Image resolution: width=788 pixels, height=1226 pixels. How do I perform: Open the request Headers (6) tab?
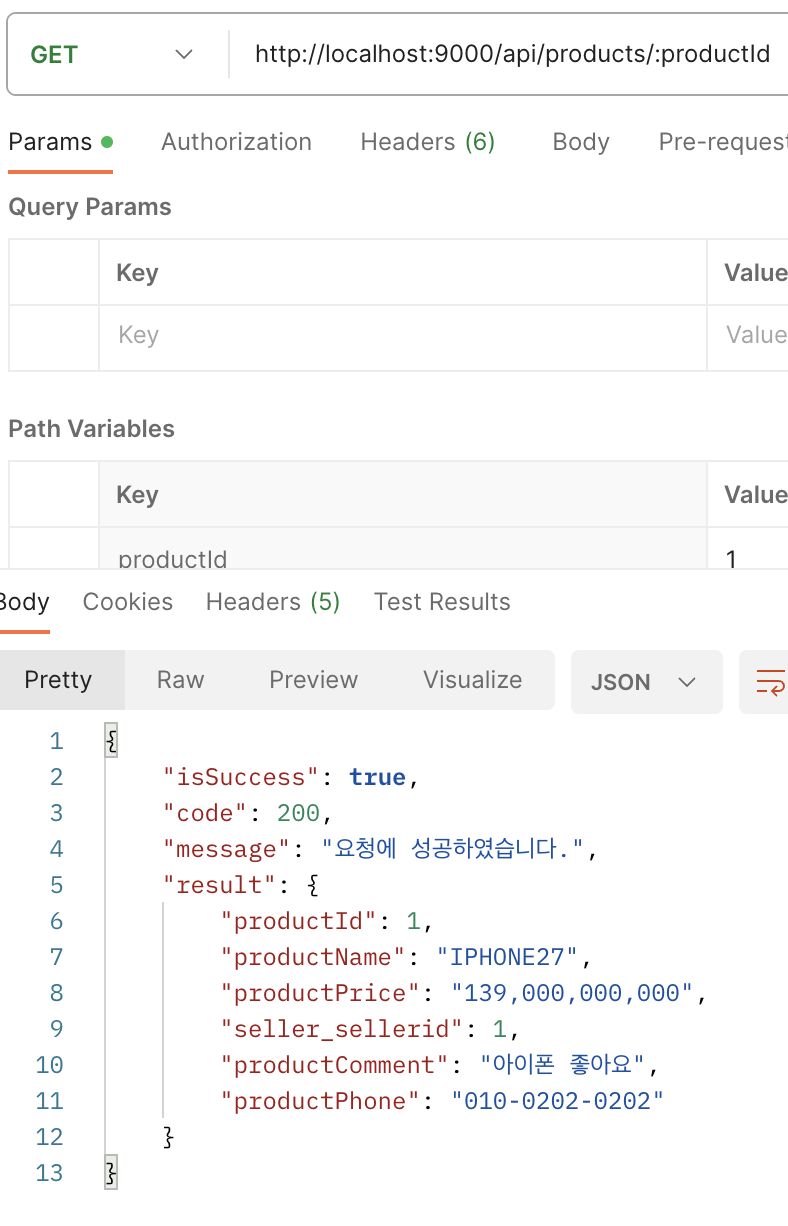[428, 142]
